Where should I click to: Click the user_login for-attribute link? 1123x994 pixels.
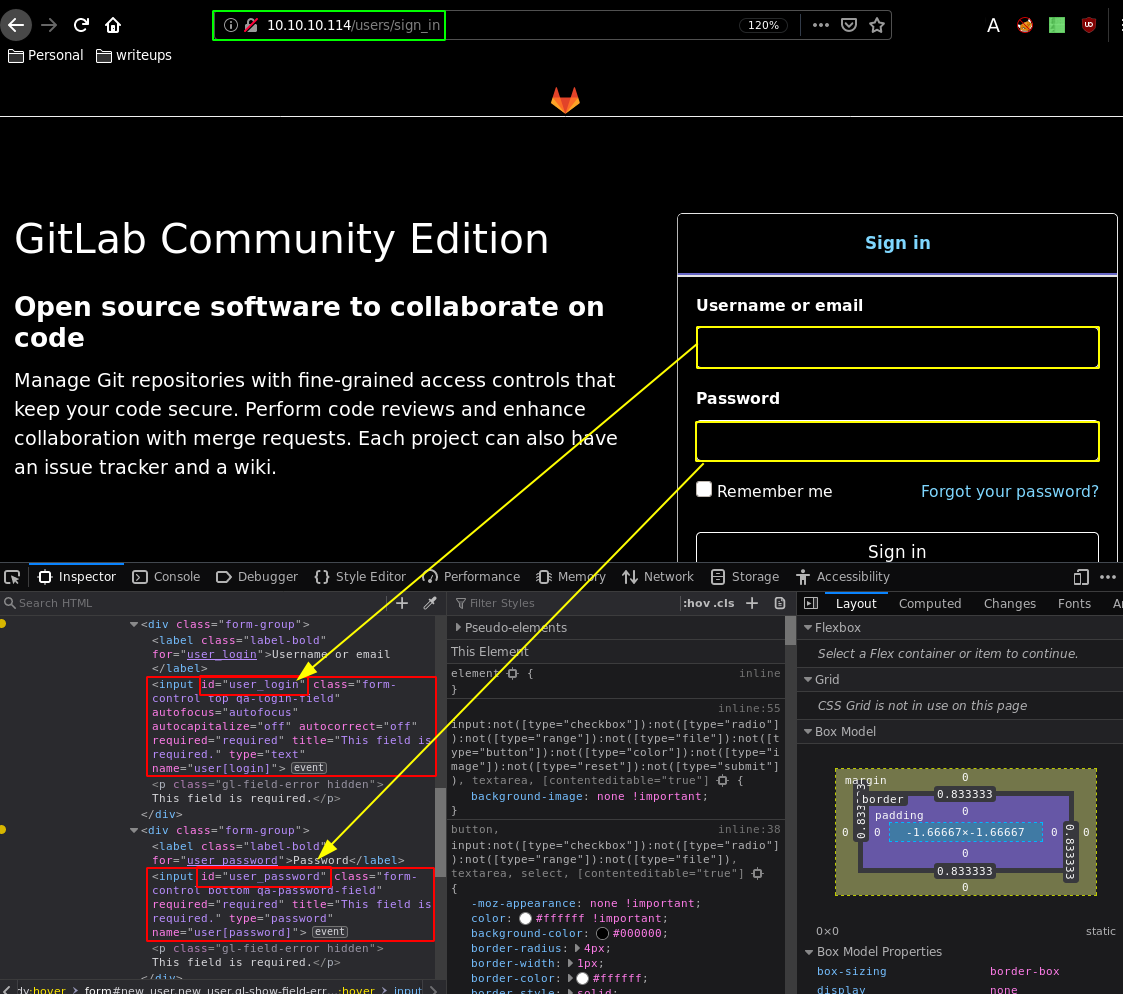click(x=221, y=654)
